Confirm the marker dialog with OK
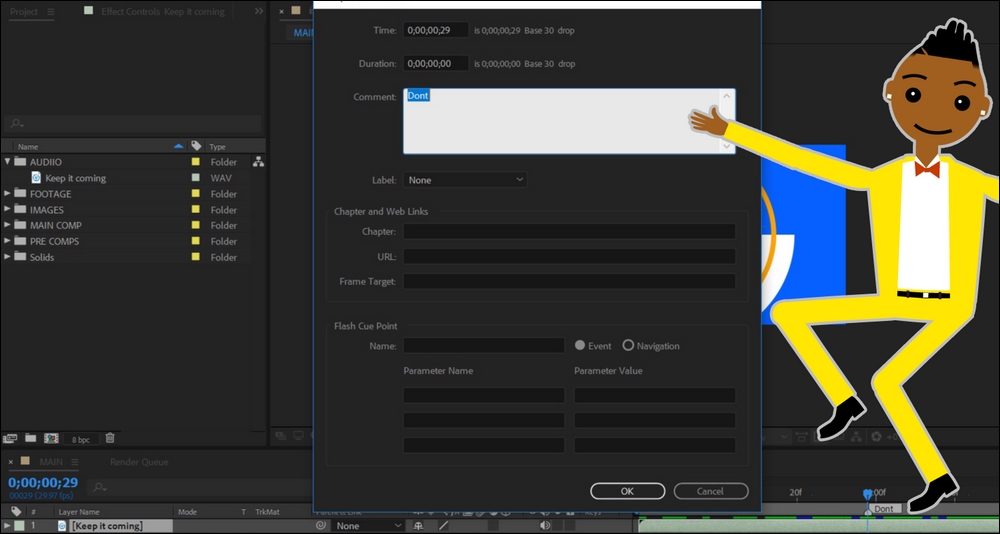Screen dimensions: 1000x534 point(628,491)
